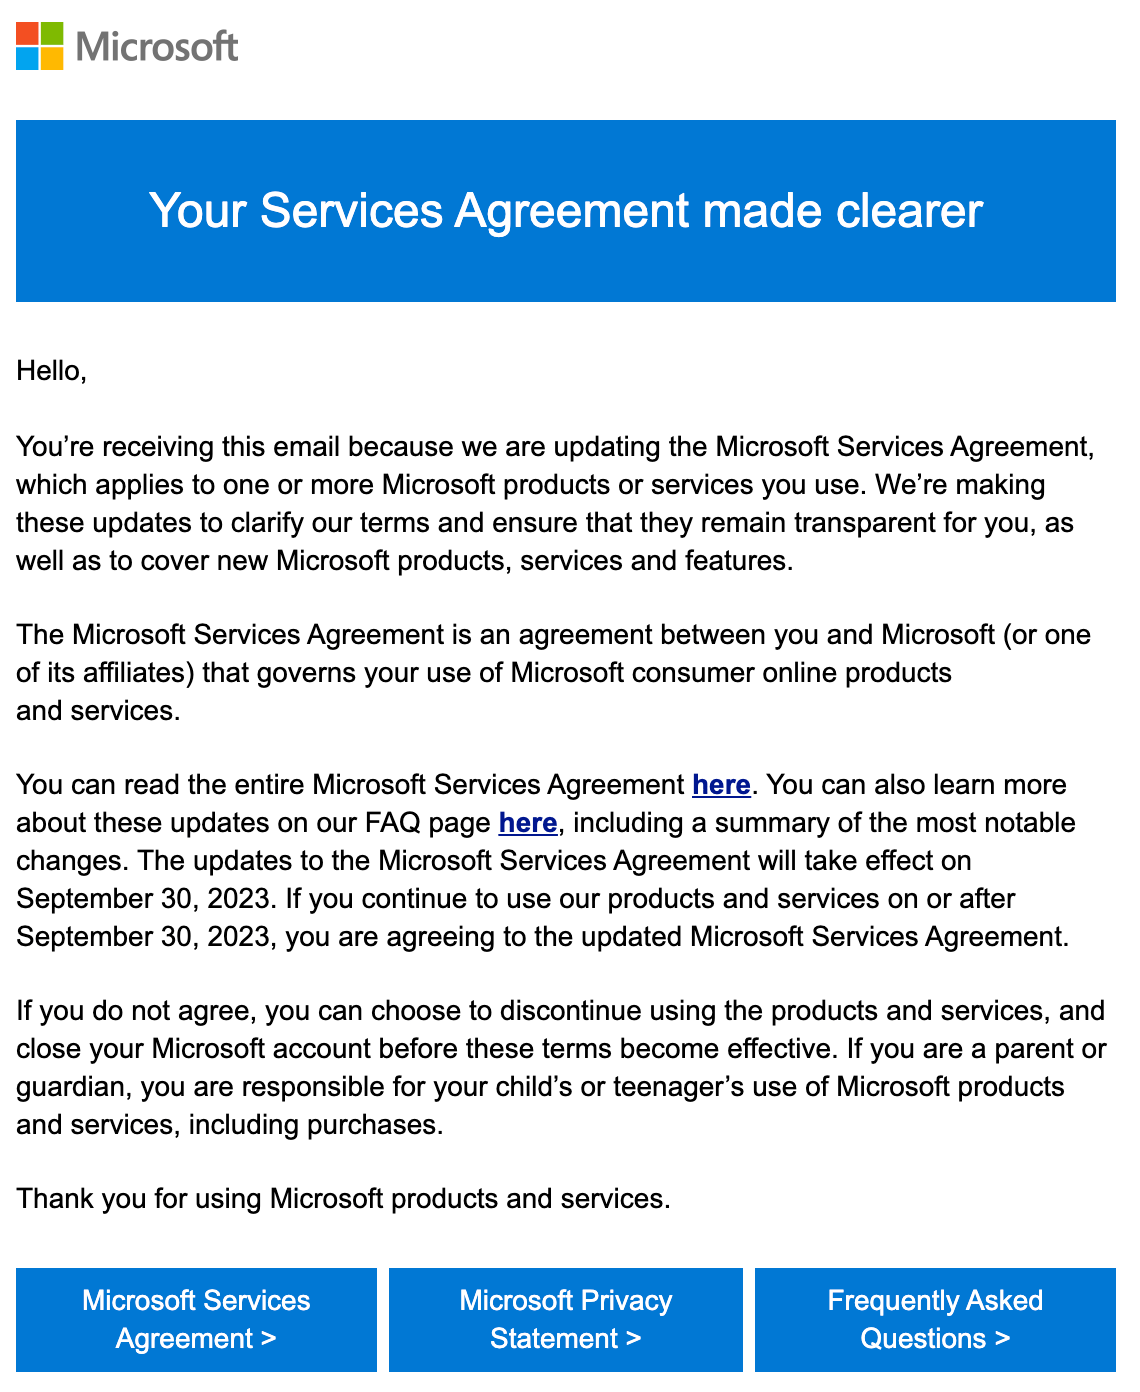The image size is (1140, 1392).
Task: Follow the 'here' link after FAQ page
Action: [x=527, y=823]
